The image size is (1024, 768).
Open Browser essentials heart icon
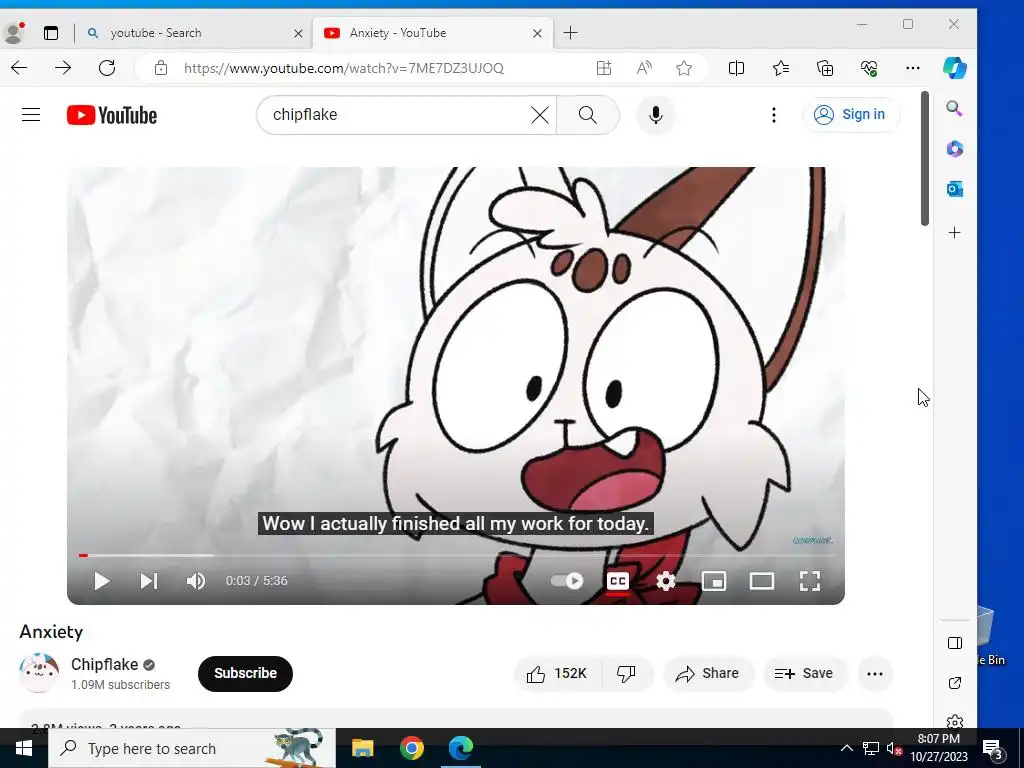tap(869, 68)
